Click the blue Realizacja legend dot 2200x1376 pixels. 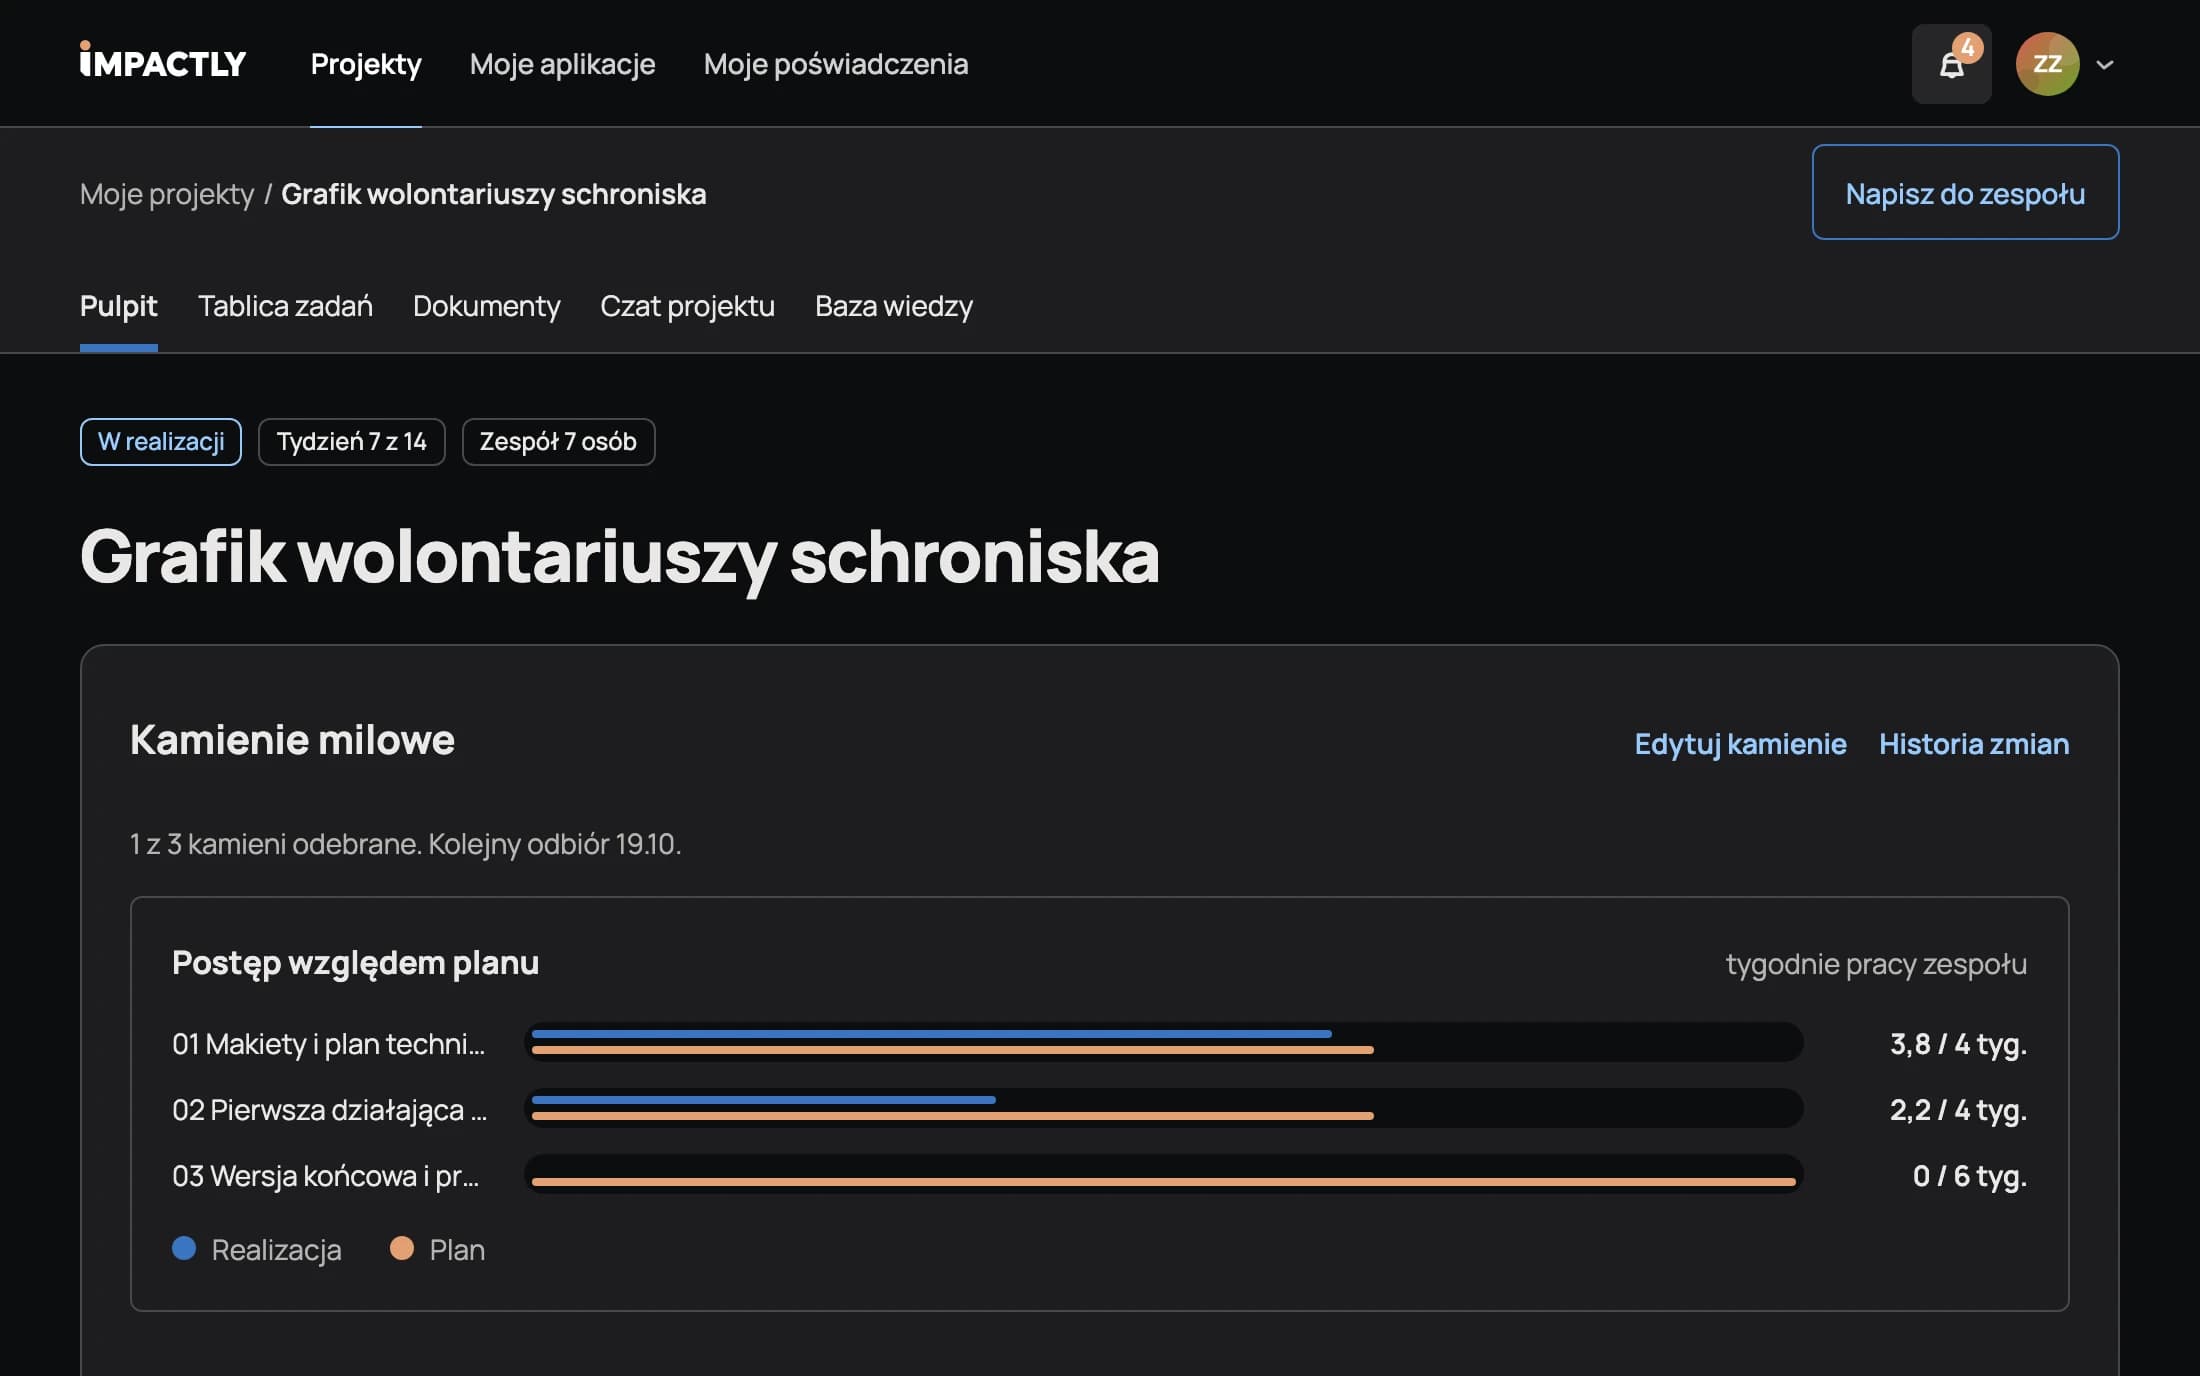184,1248
